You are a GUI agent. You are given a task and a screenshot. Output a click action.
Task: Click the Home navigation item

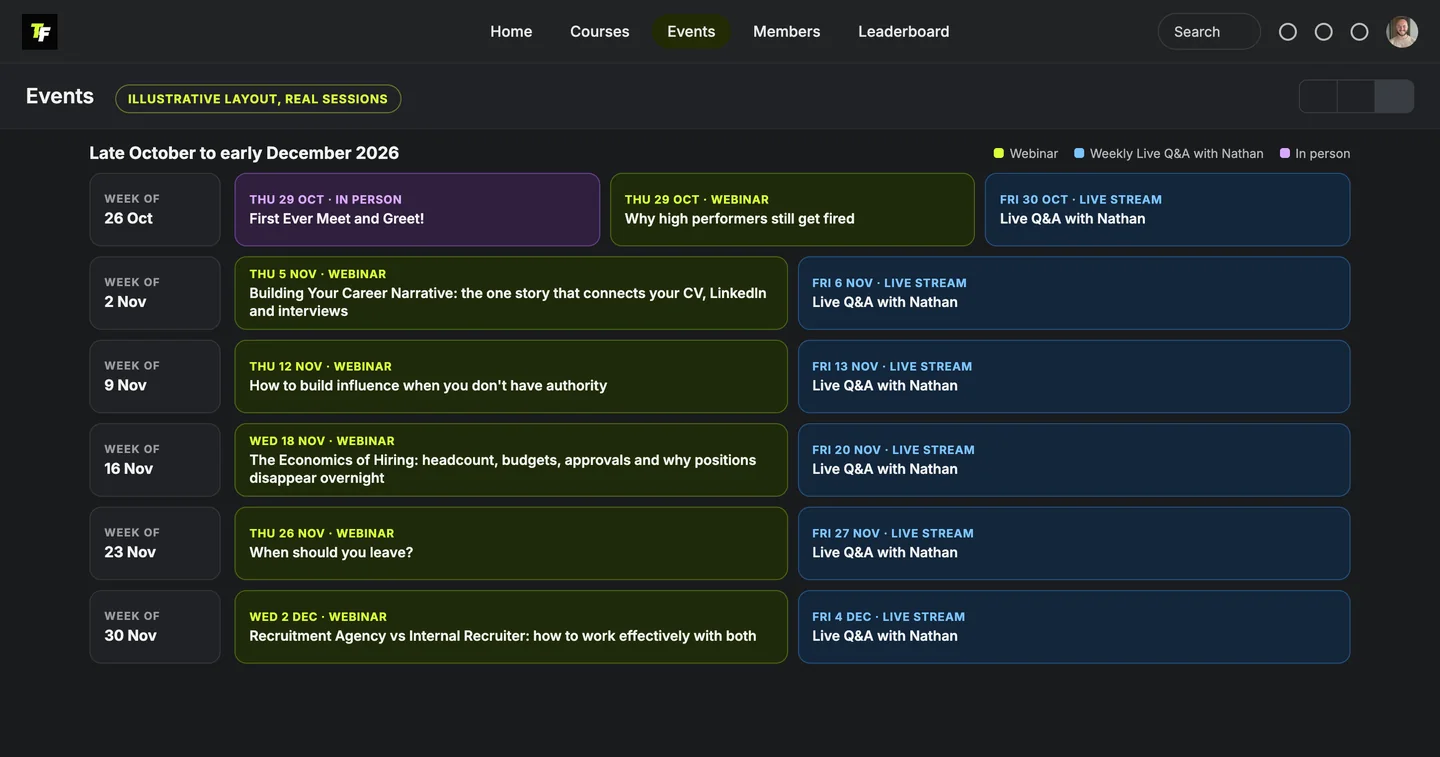click(x=511, y=32)
